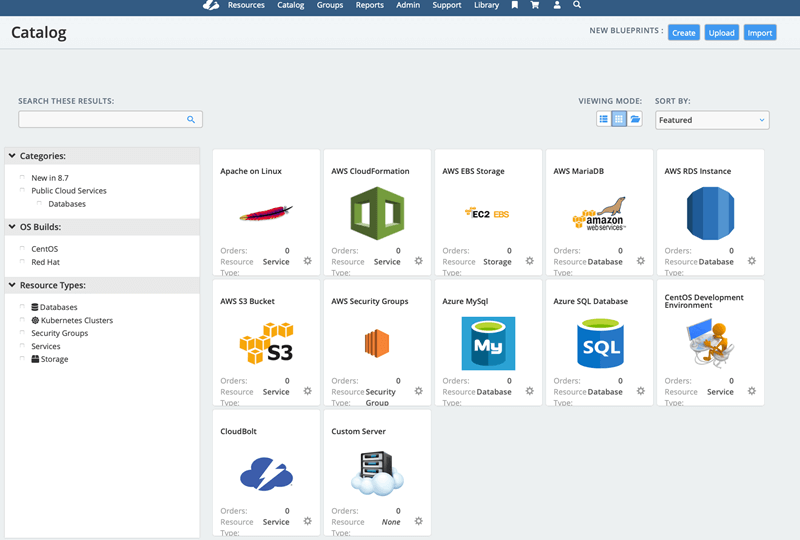Open the shopping cart icon
800x540 pixels.
(x=535, y=5)
